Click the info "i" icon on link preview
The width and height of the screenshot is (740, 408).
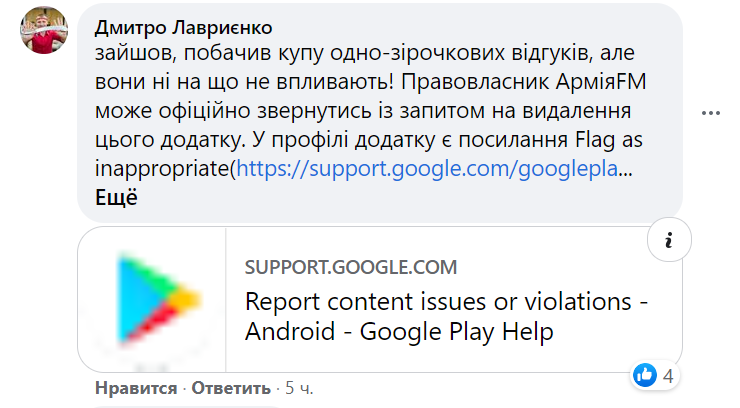click(x=669, y=239)
